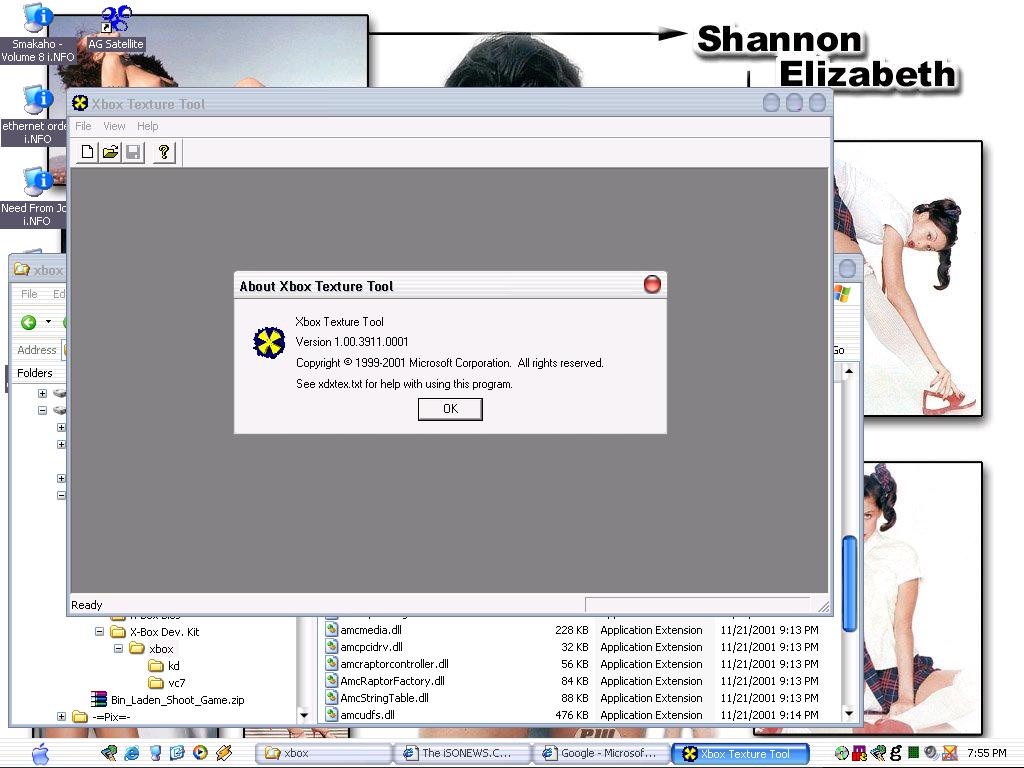1024x768 pixels.
Task: Click the 11/21/2001 9:14 PM date cell
Action: 769,714
